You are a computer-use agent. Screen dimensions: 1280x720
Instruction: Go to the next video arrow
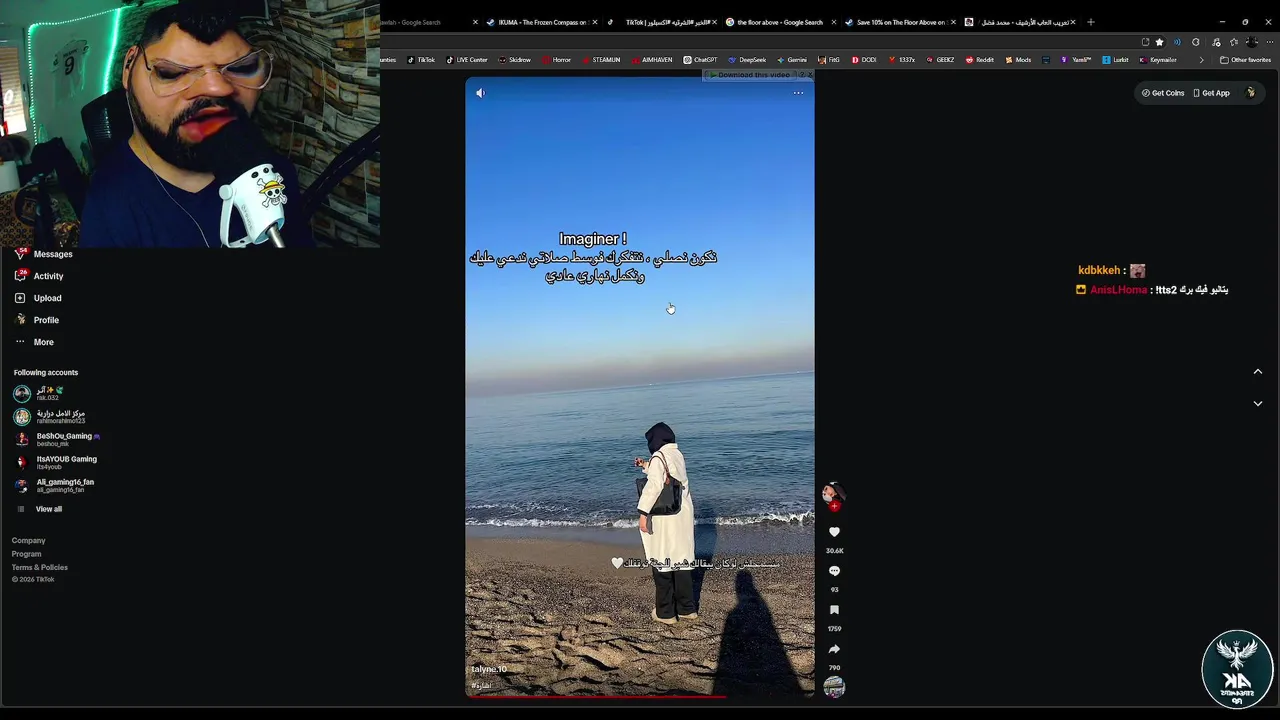pos(1257,404)
